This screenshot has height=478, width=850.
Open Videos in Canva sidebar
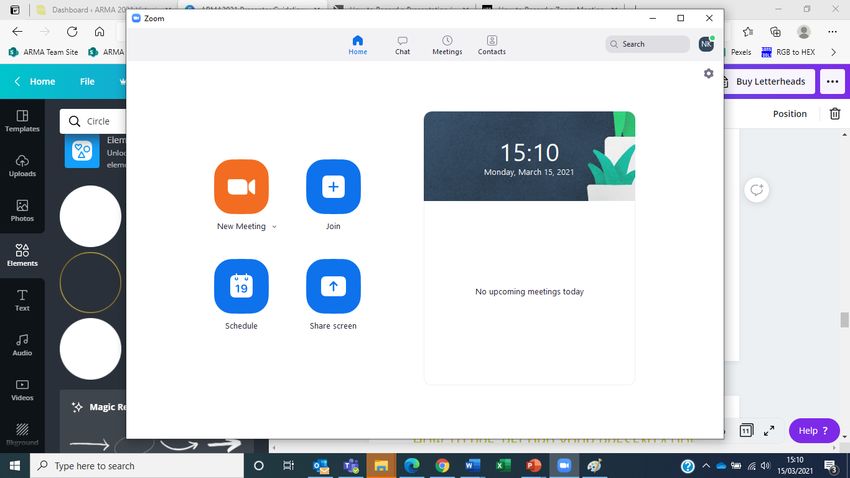[x=22, y=390]
